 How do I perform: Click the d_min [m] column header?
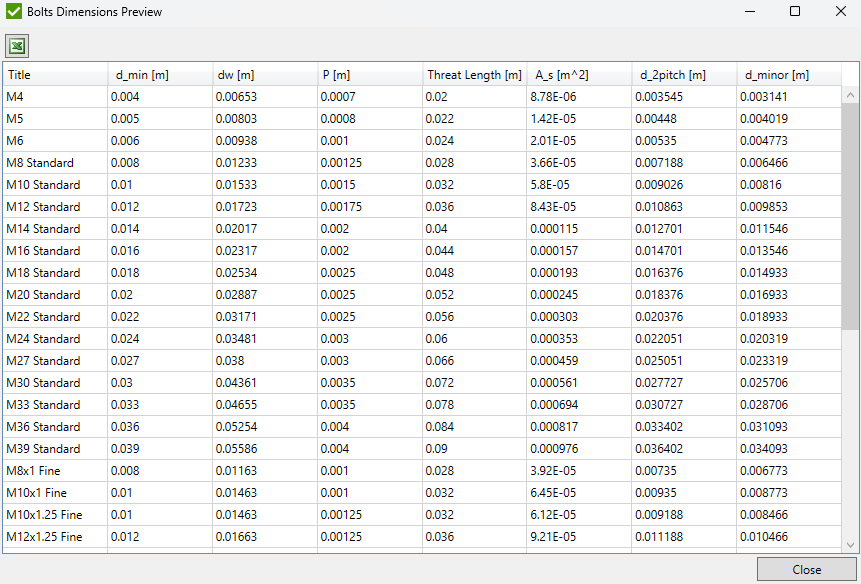pyautogui.click(x=160, y=75)
